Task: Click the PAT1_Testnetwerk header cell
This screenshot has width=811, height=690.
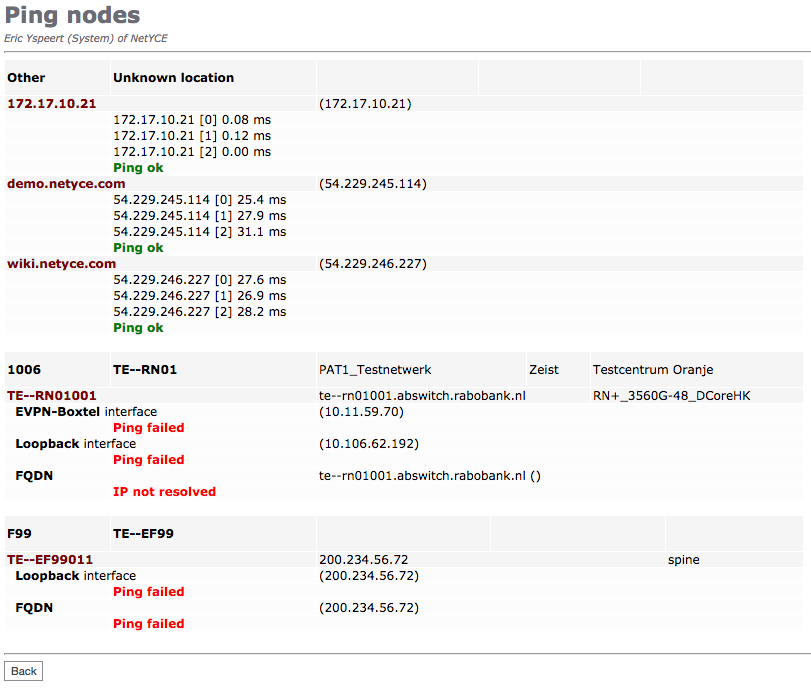Action: tap(375, 370)
